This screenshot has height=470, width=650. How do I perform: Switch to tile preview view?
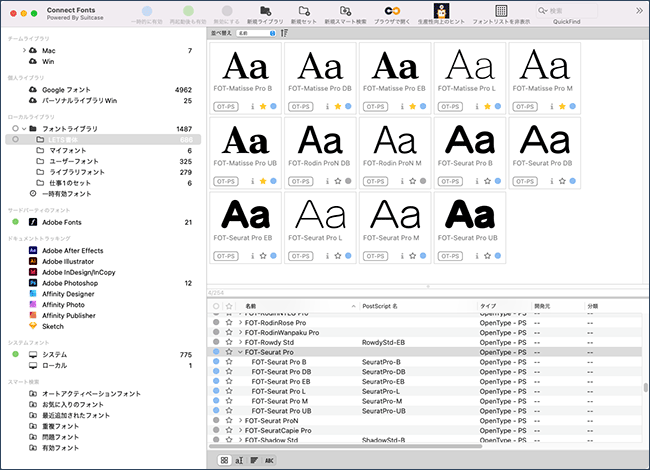coord(224,460)
